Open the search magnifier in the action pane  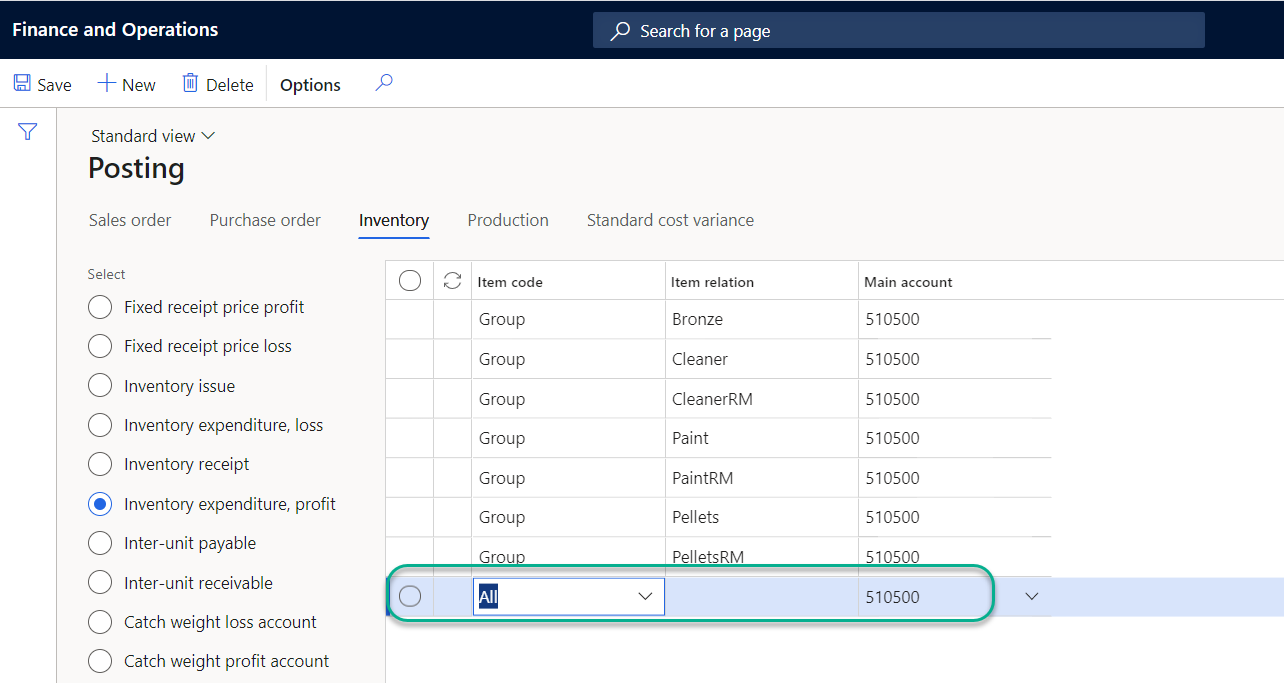[384, 84]
